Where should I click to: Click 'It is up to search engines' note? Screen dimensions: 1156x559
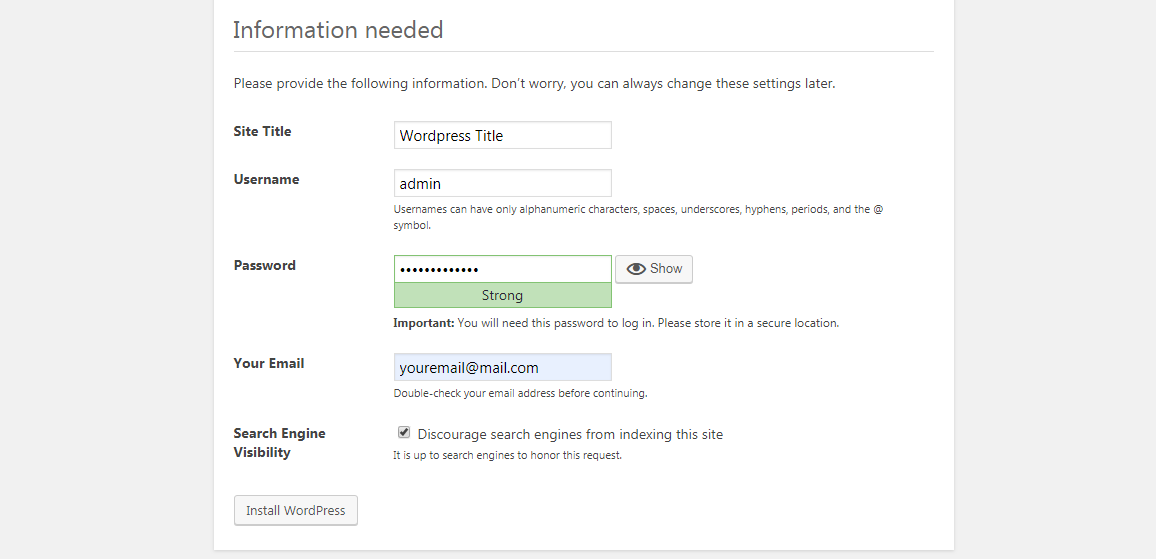[507, 455]
